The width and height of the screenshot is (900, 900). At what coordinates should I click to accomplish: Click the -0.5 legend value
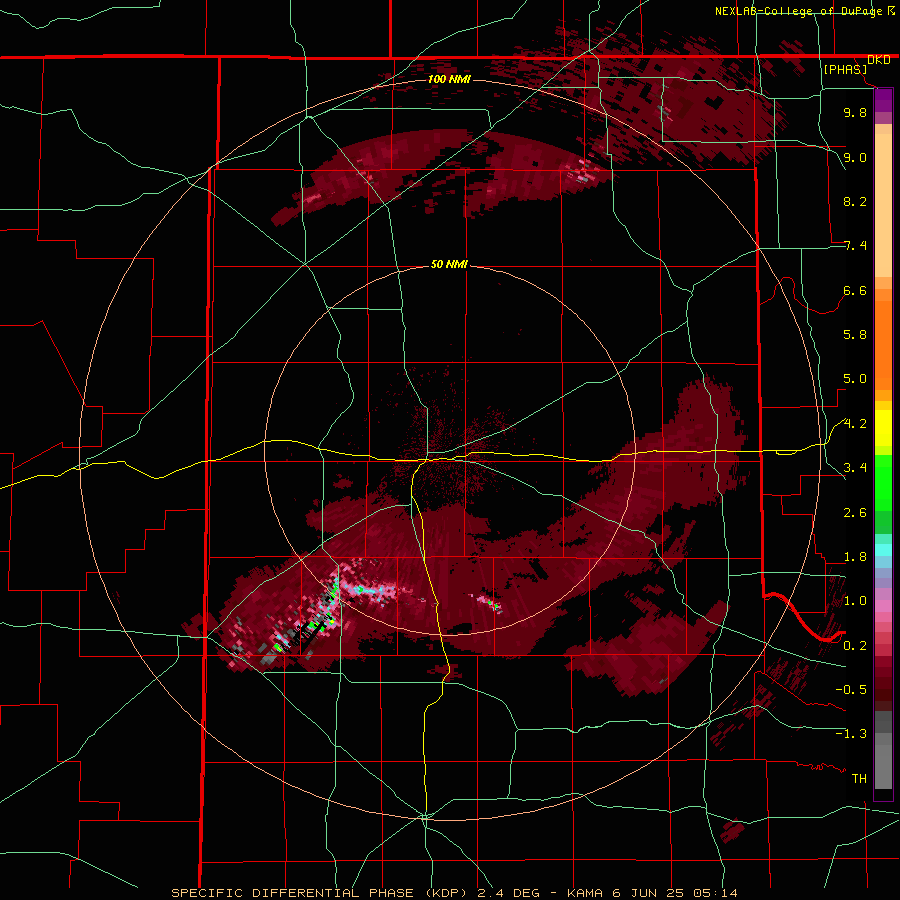point(851,690)
